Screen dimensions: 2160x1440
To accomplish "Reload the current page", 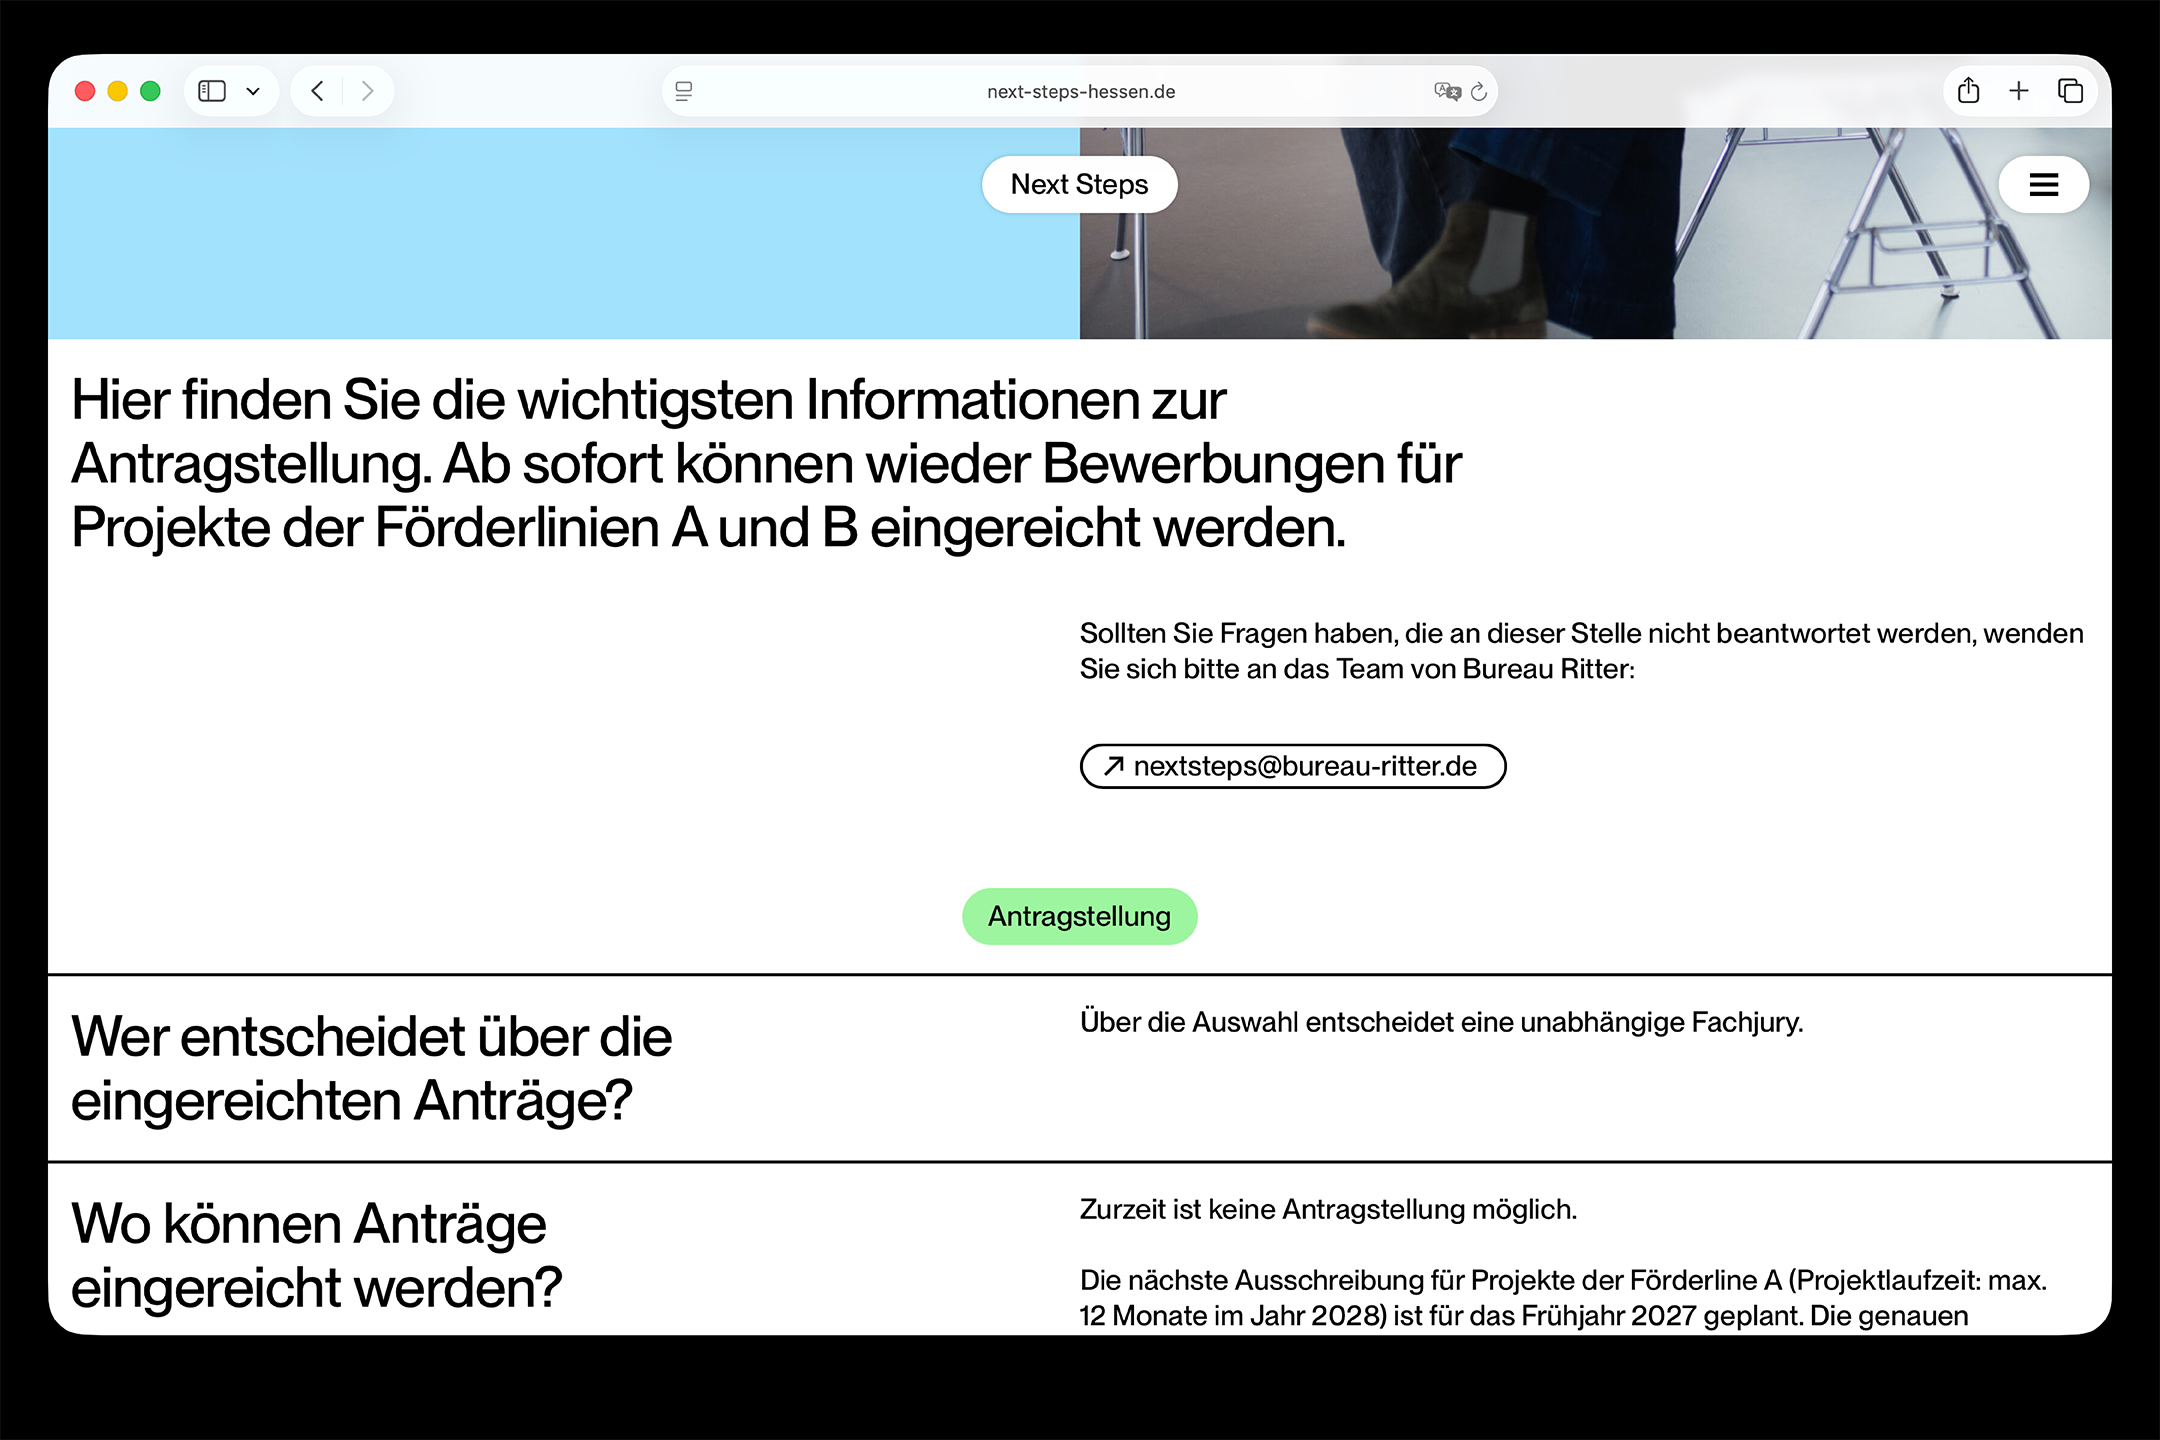I will 1479,91.
